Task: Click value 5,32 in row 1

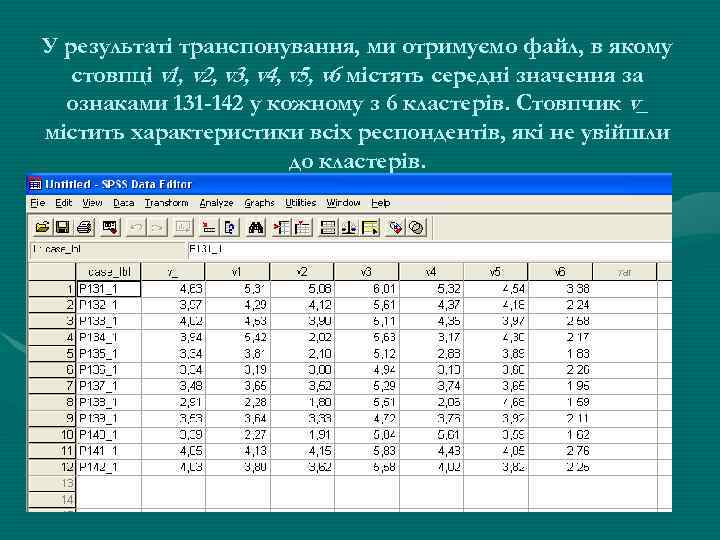Action: point(431,289)
